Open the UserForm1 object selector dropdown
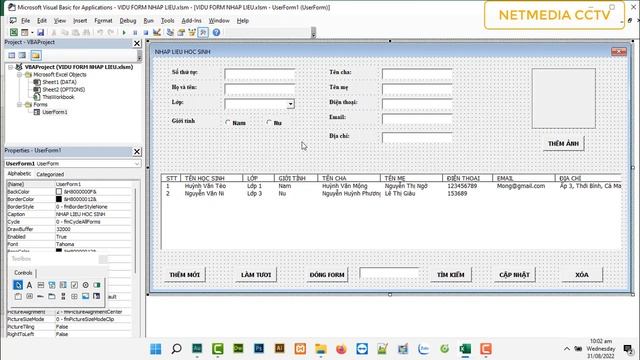The width and height of the screenshot is (640, 360). coord(137,163)
